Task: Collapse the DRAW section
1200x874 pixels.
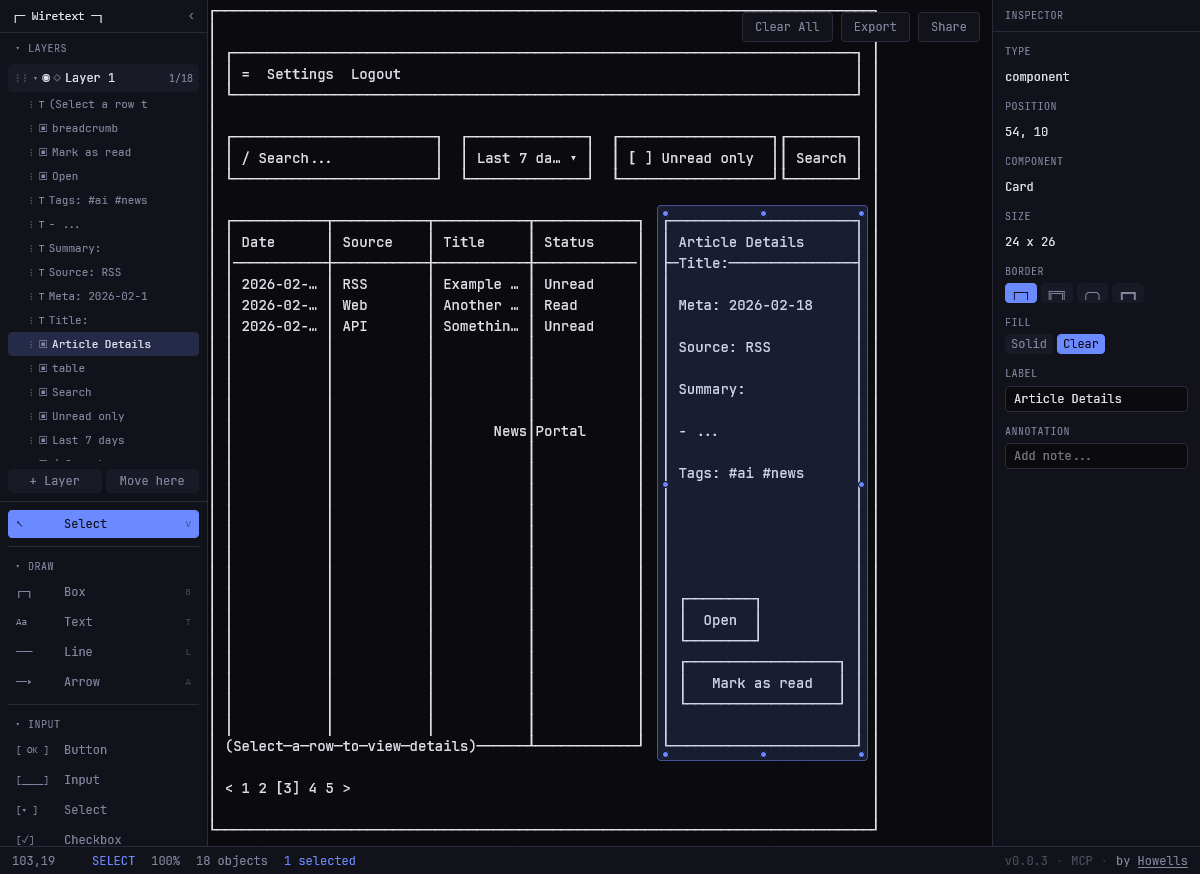Action: [x=17, y=567]
